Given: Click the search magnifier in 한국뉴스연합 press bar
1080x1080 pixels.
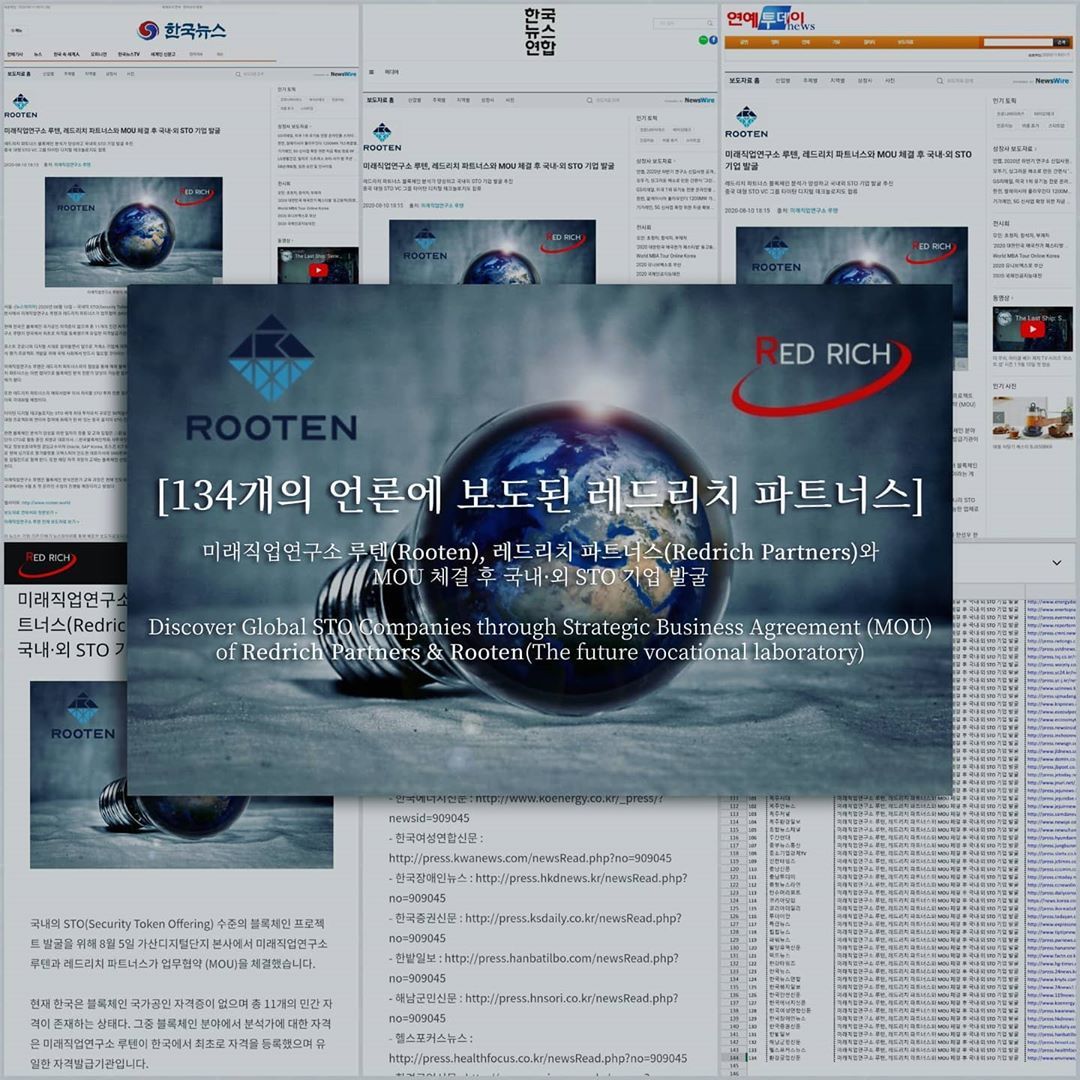Looking at the screenshot, I should (590, 101).
